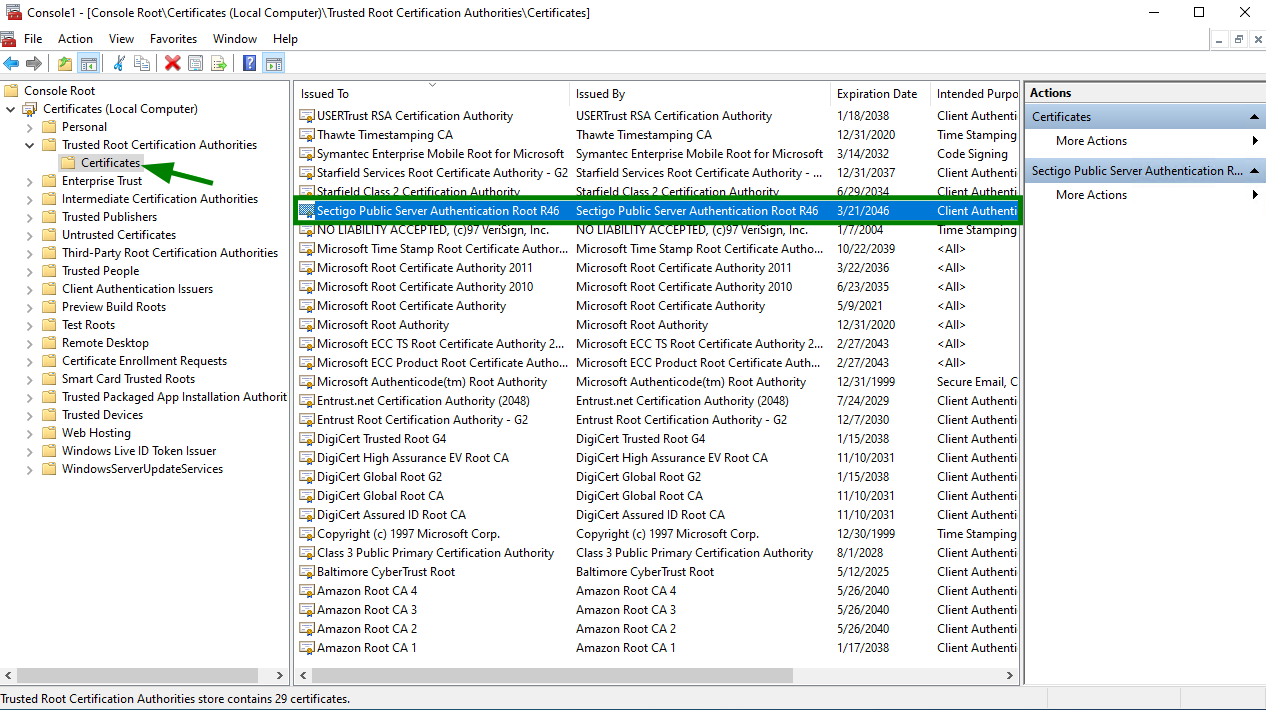This screenshot has height=710, width=1266.
Task: Open the Window menu
Action: pyautogui.click(x=235, y=39)
